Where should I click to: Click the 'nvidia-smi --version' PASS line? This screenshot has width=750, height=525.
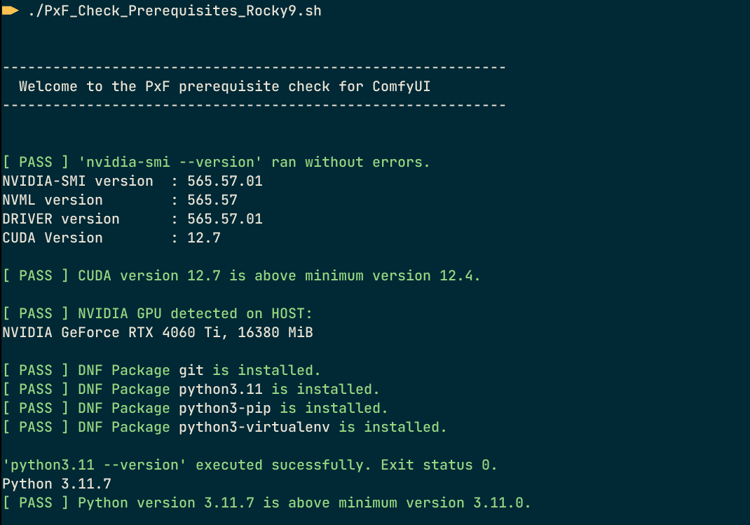(216, 162)
